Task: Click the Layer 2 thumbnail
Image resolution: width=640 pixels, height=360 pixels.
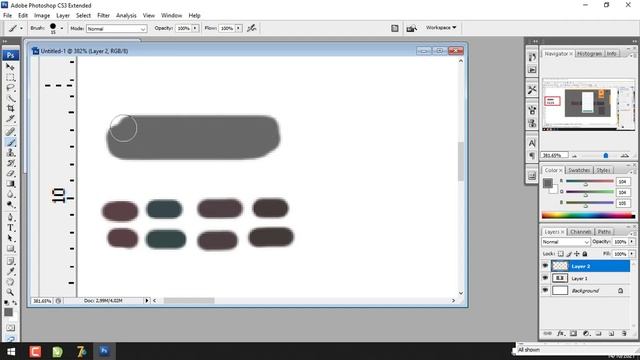Action: click(560, 266)
